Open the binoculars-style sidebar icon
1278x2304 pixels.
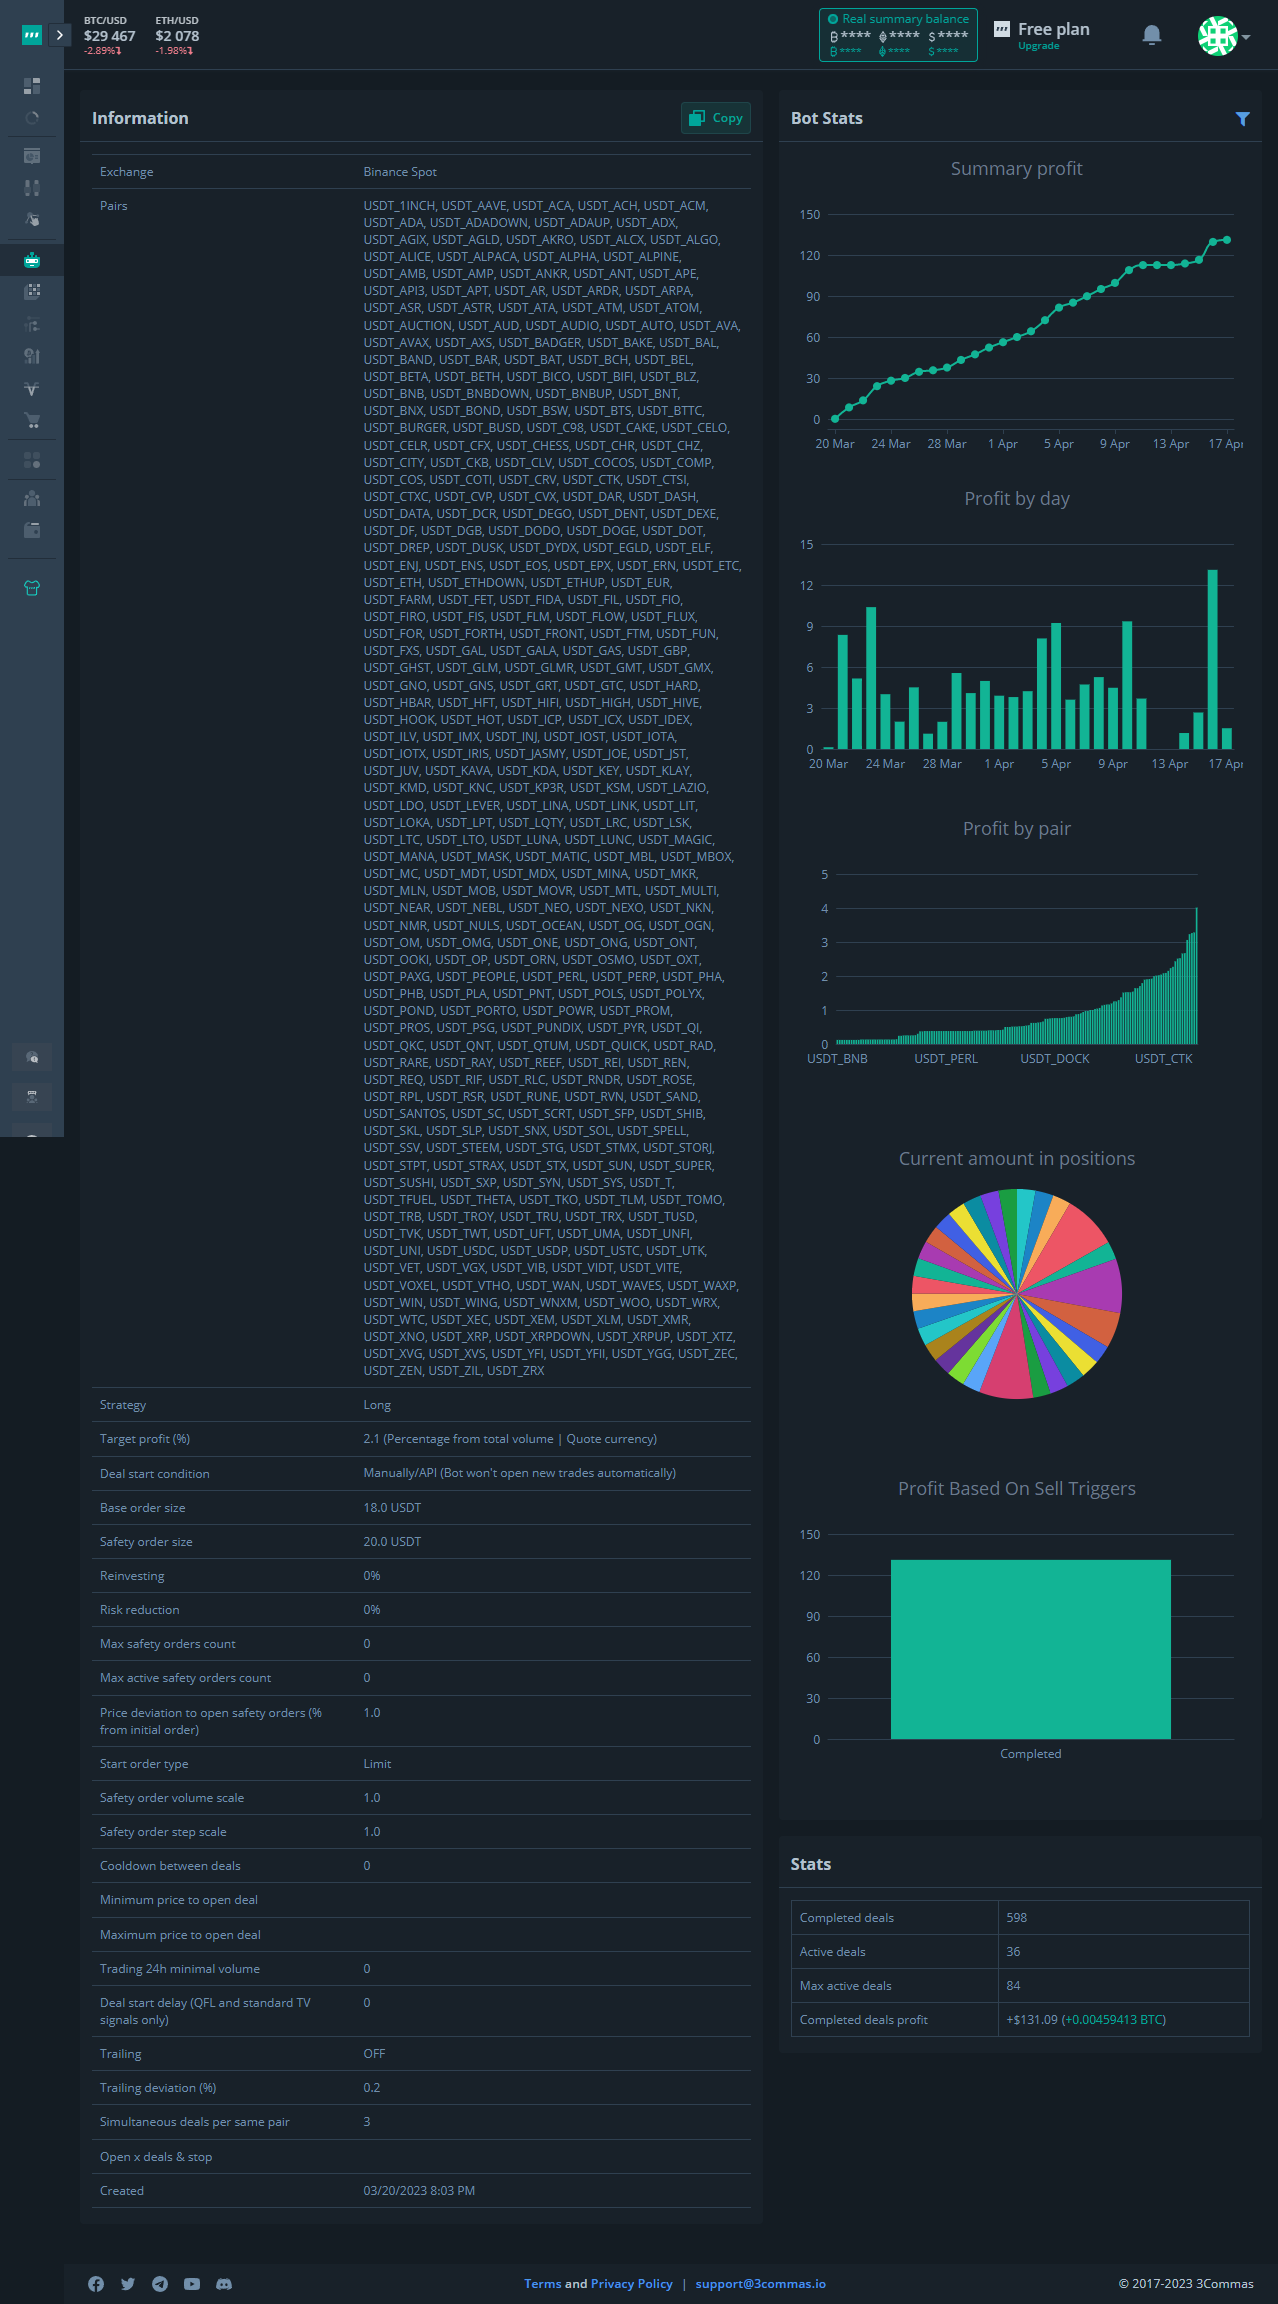32,188
